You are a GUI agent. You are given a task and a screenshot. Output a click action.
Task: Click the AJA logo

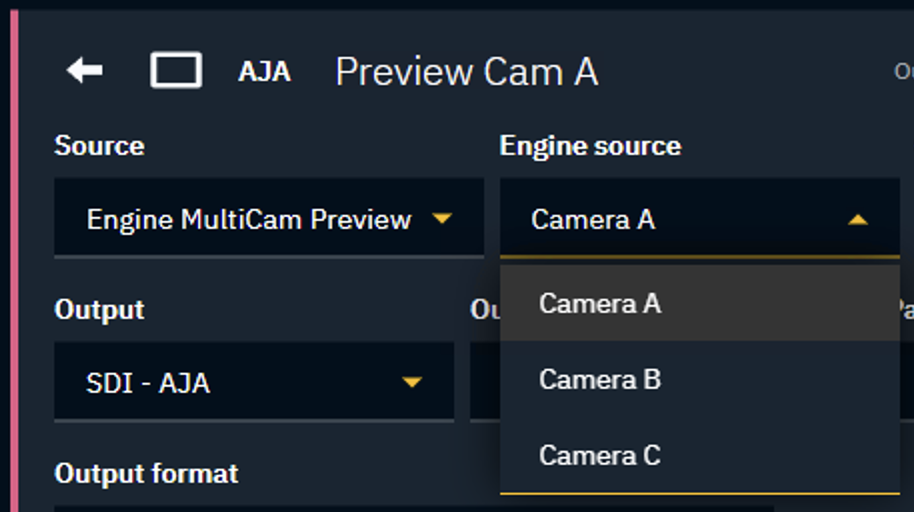coord(264,72)
